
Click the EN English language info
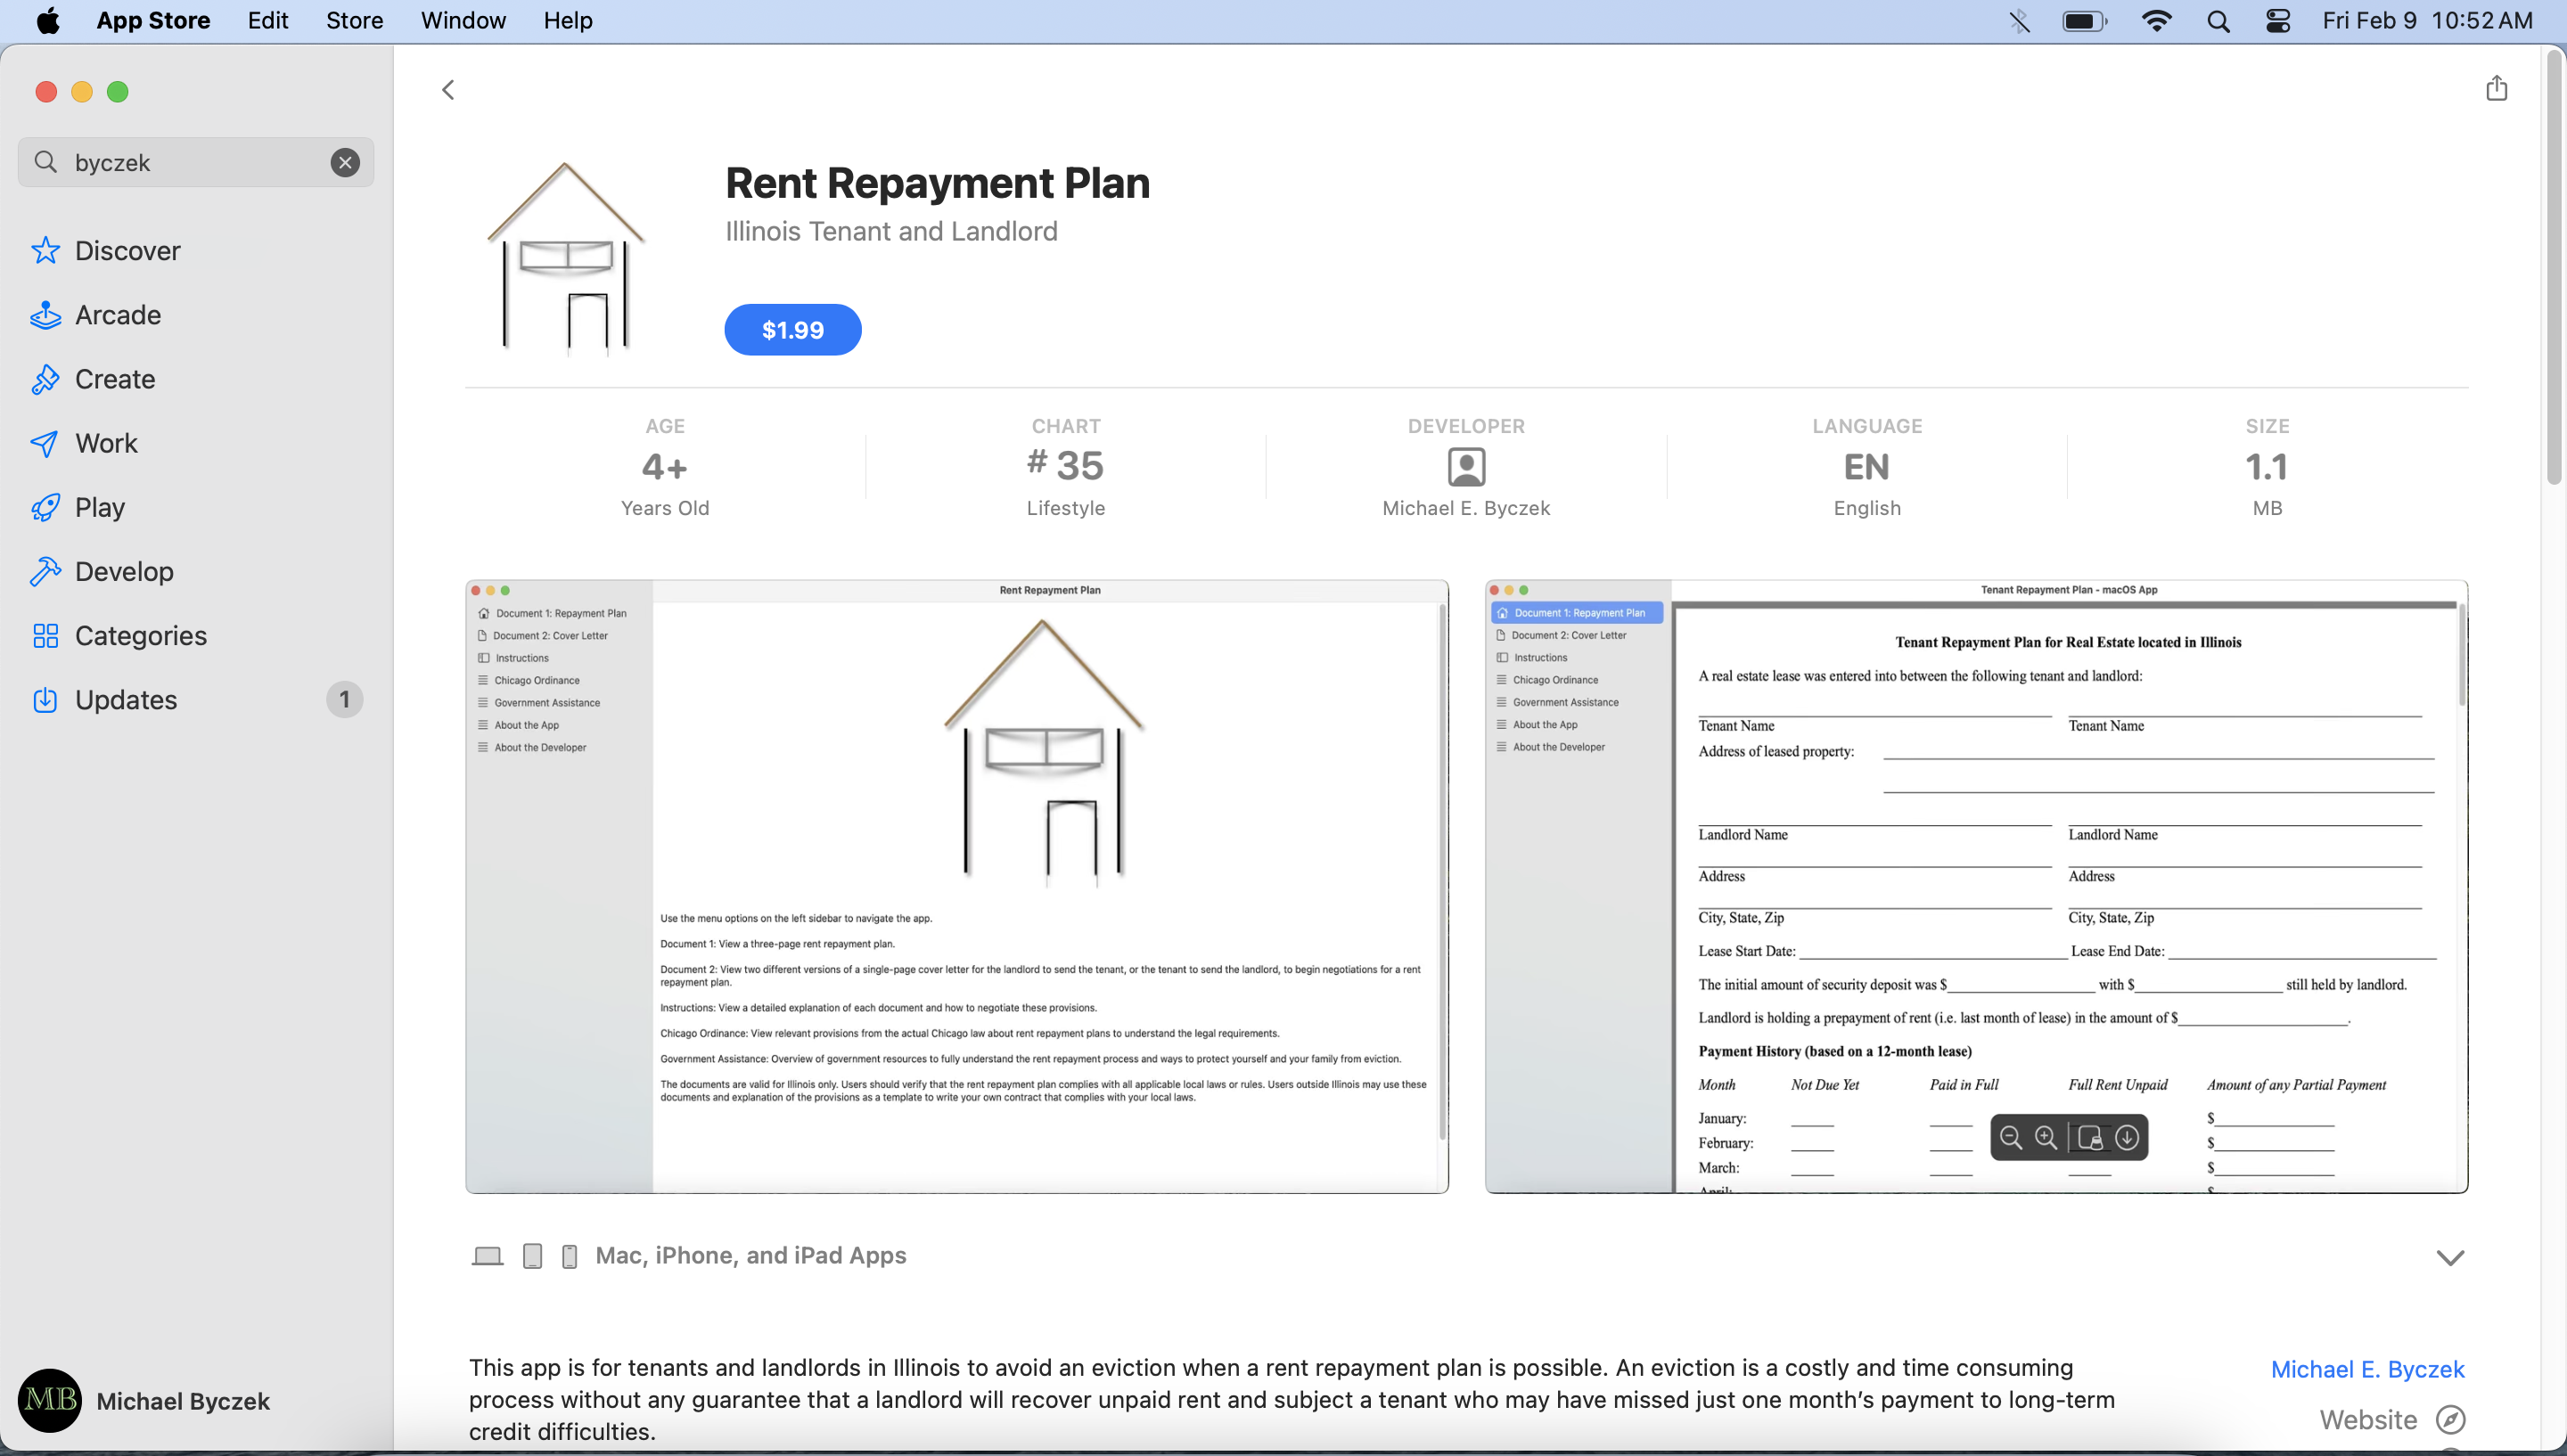tap(1867, 467)
